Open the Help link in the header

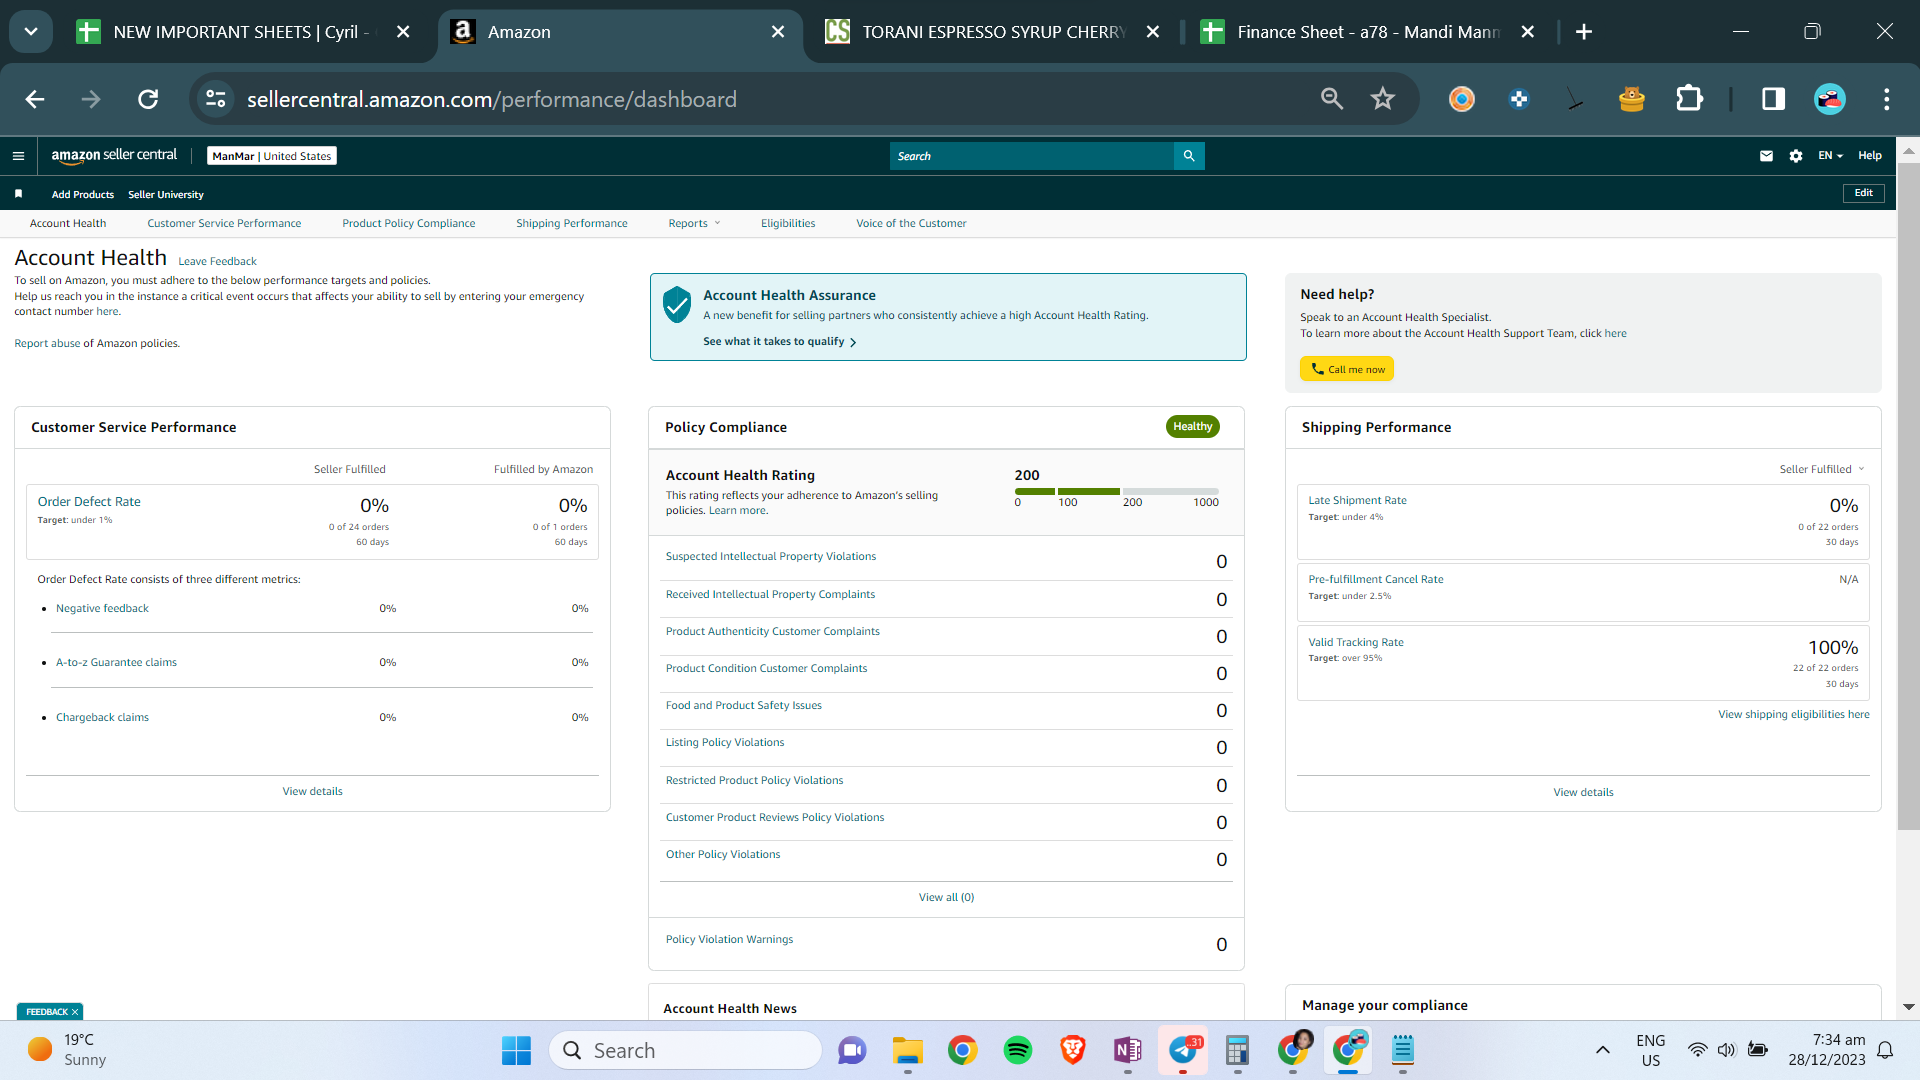click(1870, 156)
